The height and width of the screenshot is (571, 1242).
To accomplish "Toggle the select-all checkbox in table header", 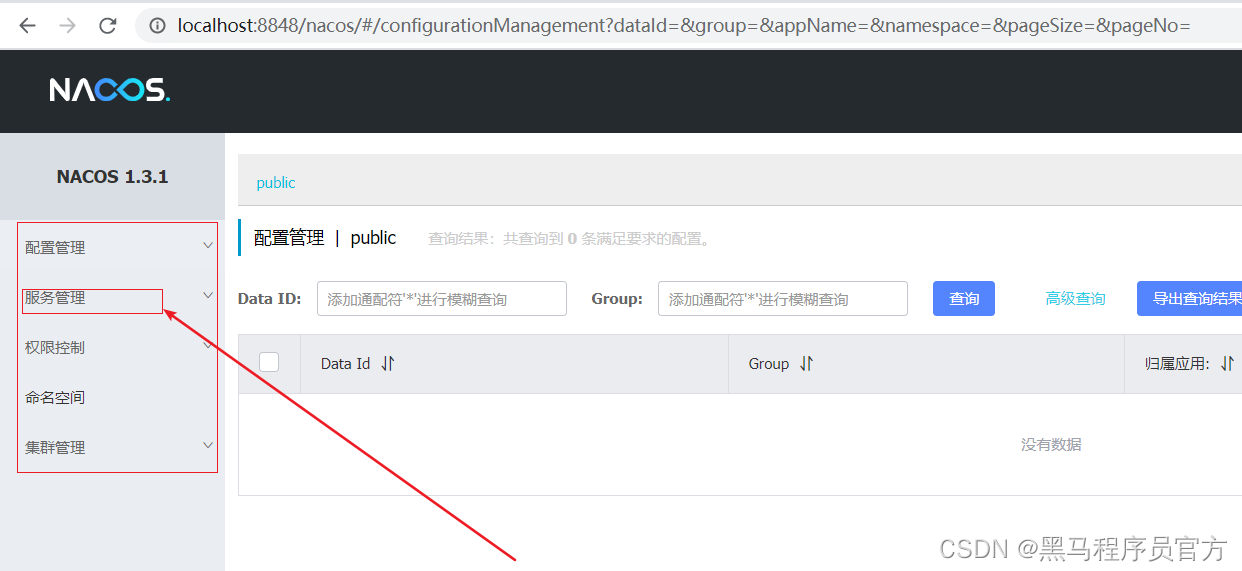I will pyautogui.click(x=269, y=362).
